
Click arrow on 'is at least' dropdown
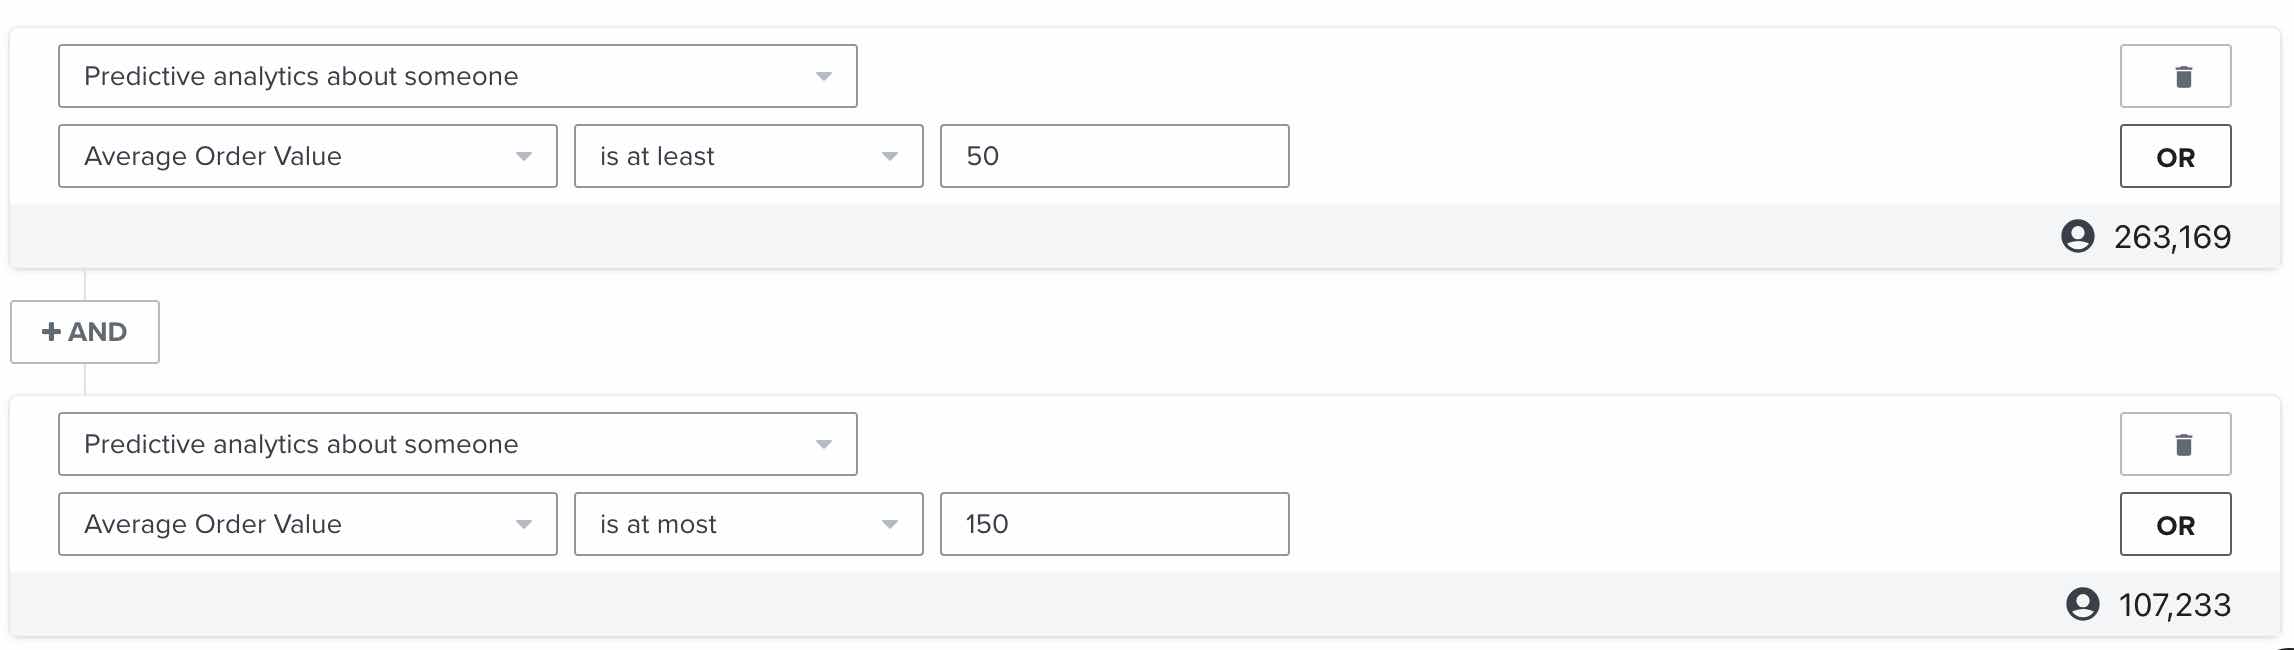(x=889, y=157)
